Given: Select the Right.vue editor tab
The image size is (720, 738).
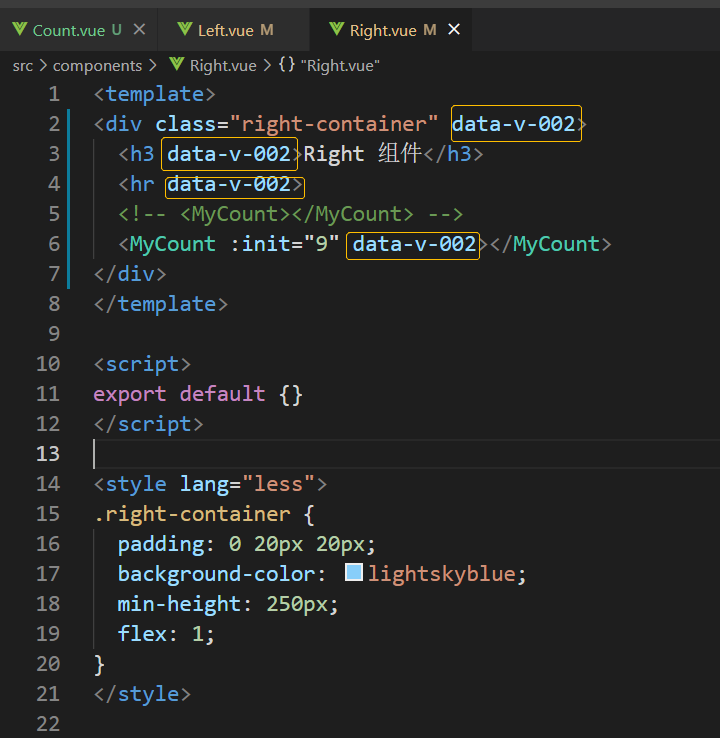Looking at the screenshot, I should click(x=382, y=30).
